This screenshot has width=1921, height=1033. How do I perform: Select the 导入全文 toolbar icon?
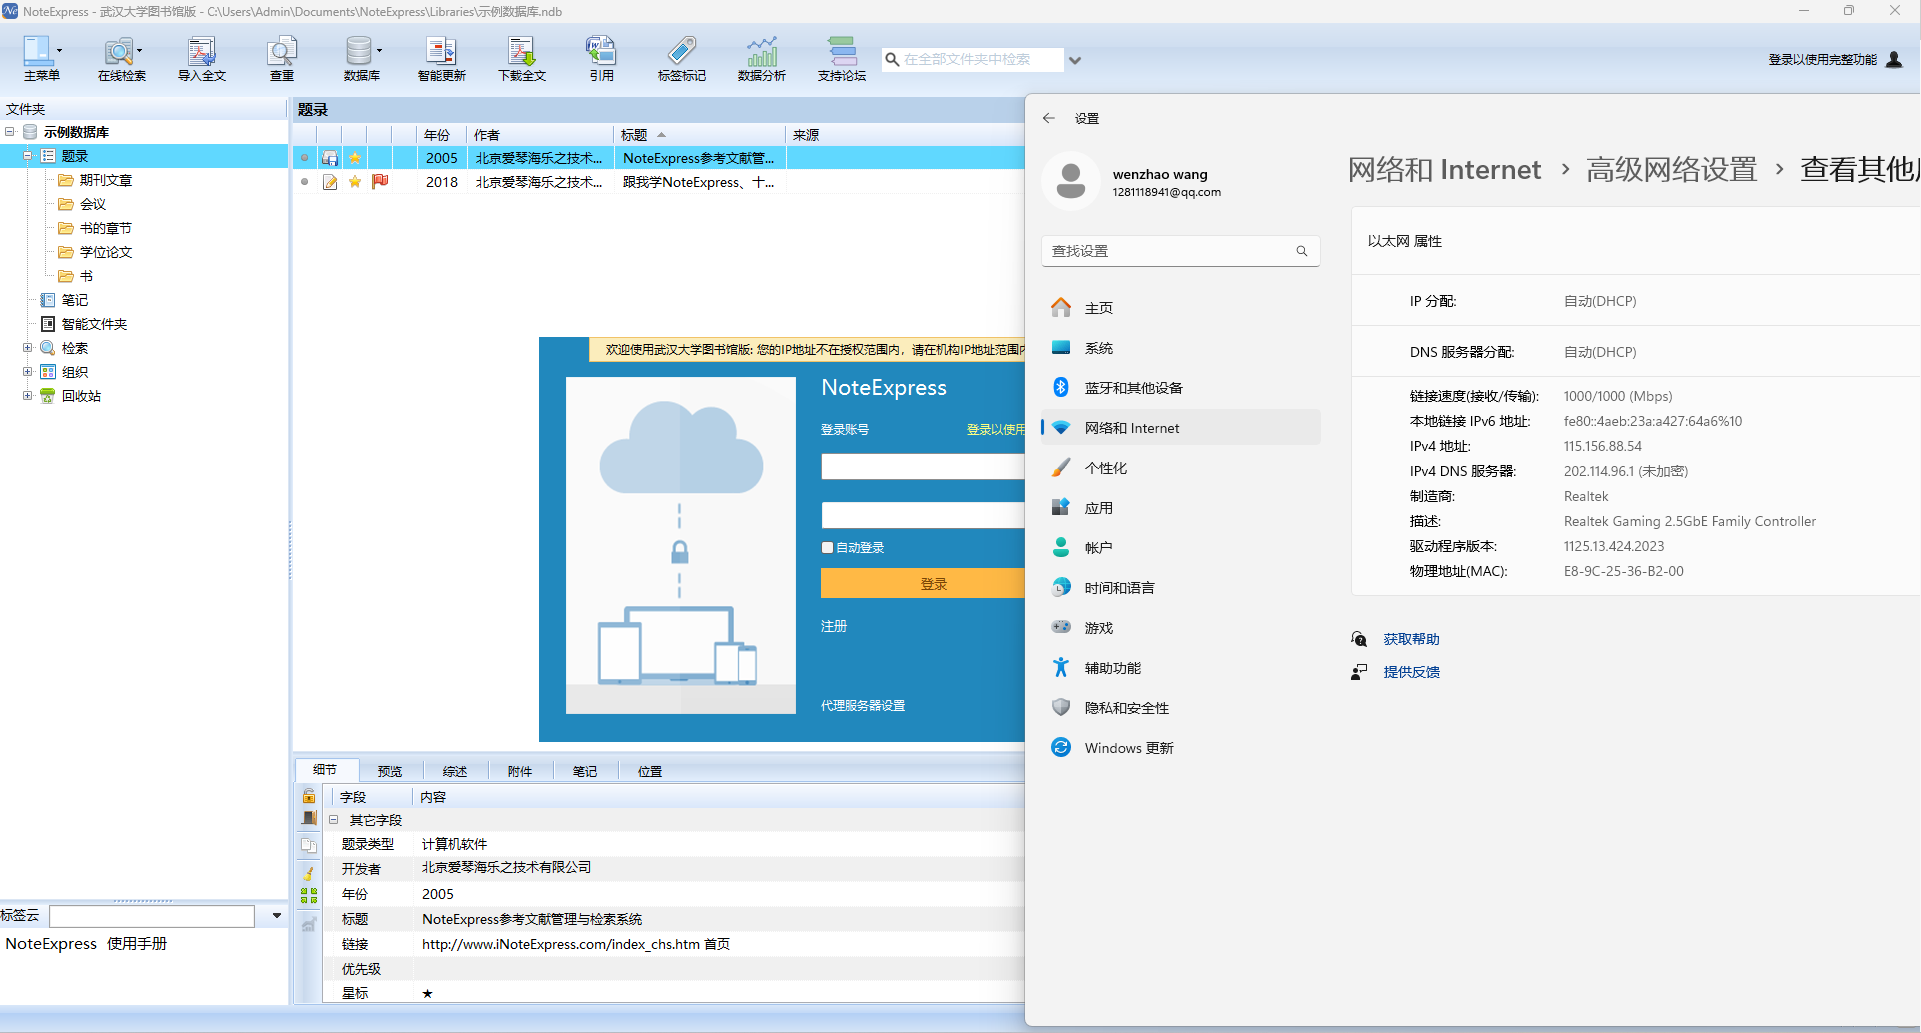201,57
